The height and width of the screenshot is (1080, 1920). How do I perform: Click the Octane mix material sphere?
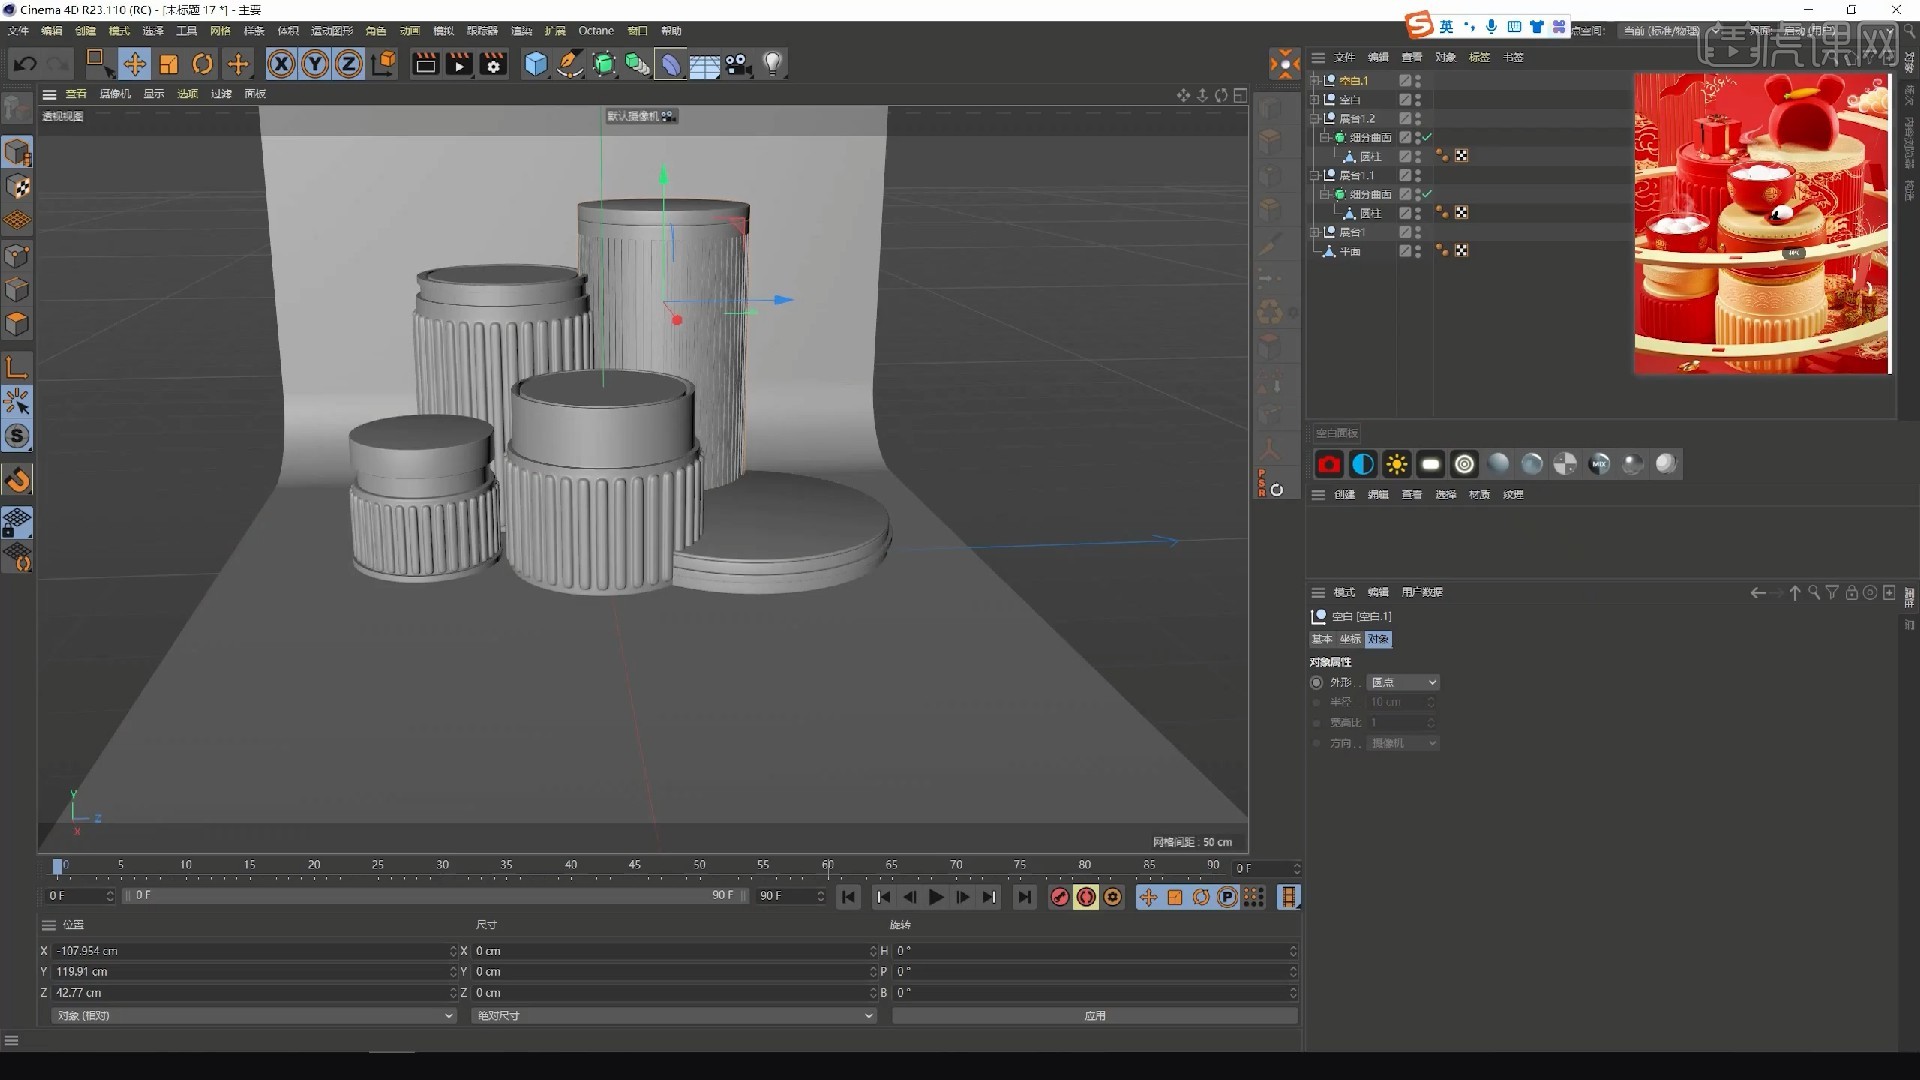pos(1599,464)
